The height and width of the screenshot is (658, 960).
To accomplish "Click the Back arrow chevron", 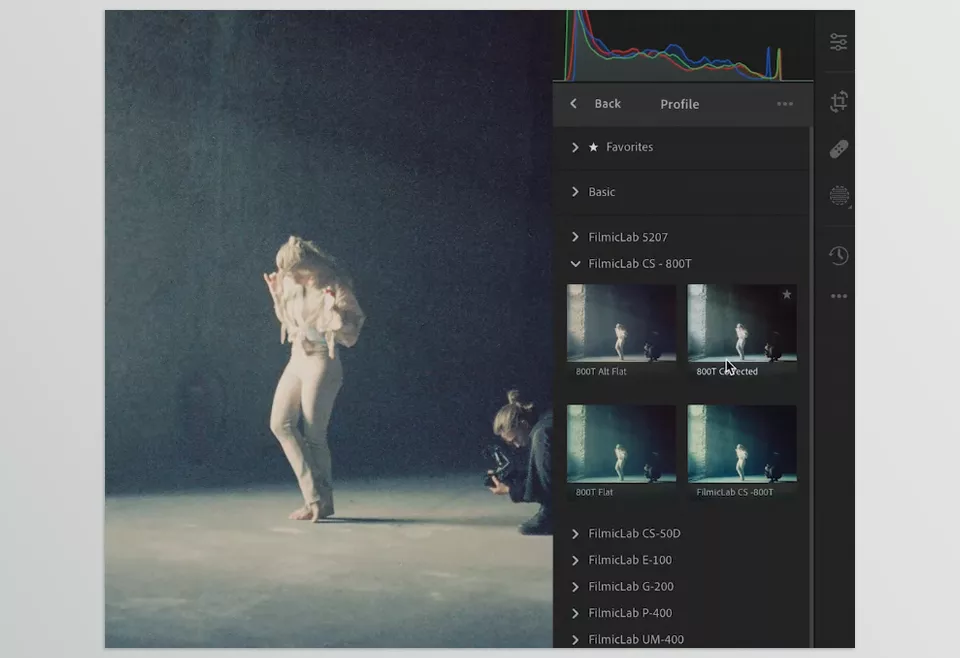I will [574, 104].
